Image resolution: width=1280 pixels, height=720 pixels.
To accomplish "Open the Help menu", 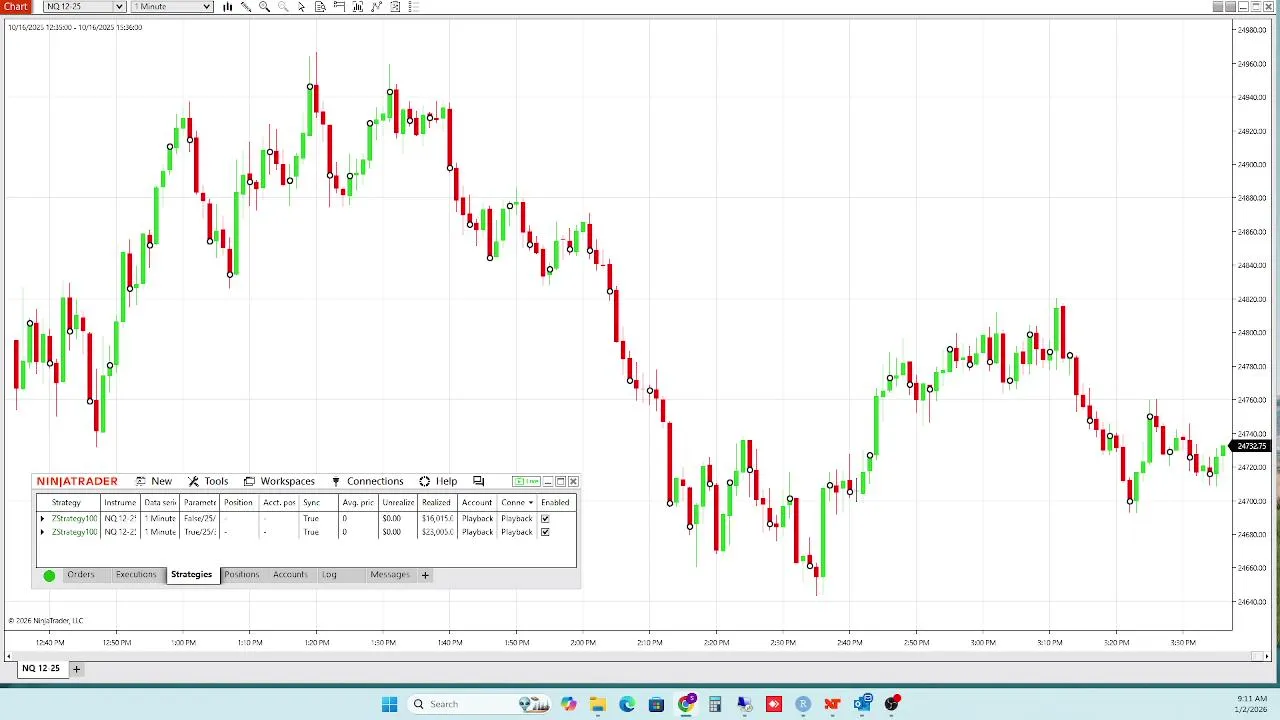I will [x=438, y=481].
